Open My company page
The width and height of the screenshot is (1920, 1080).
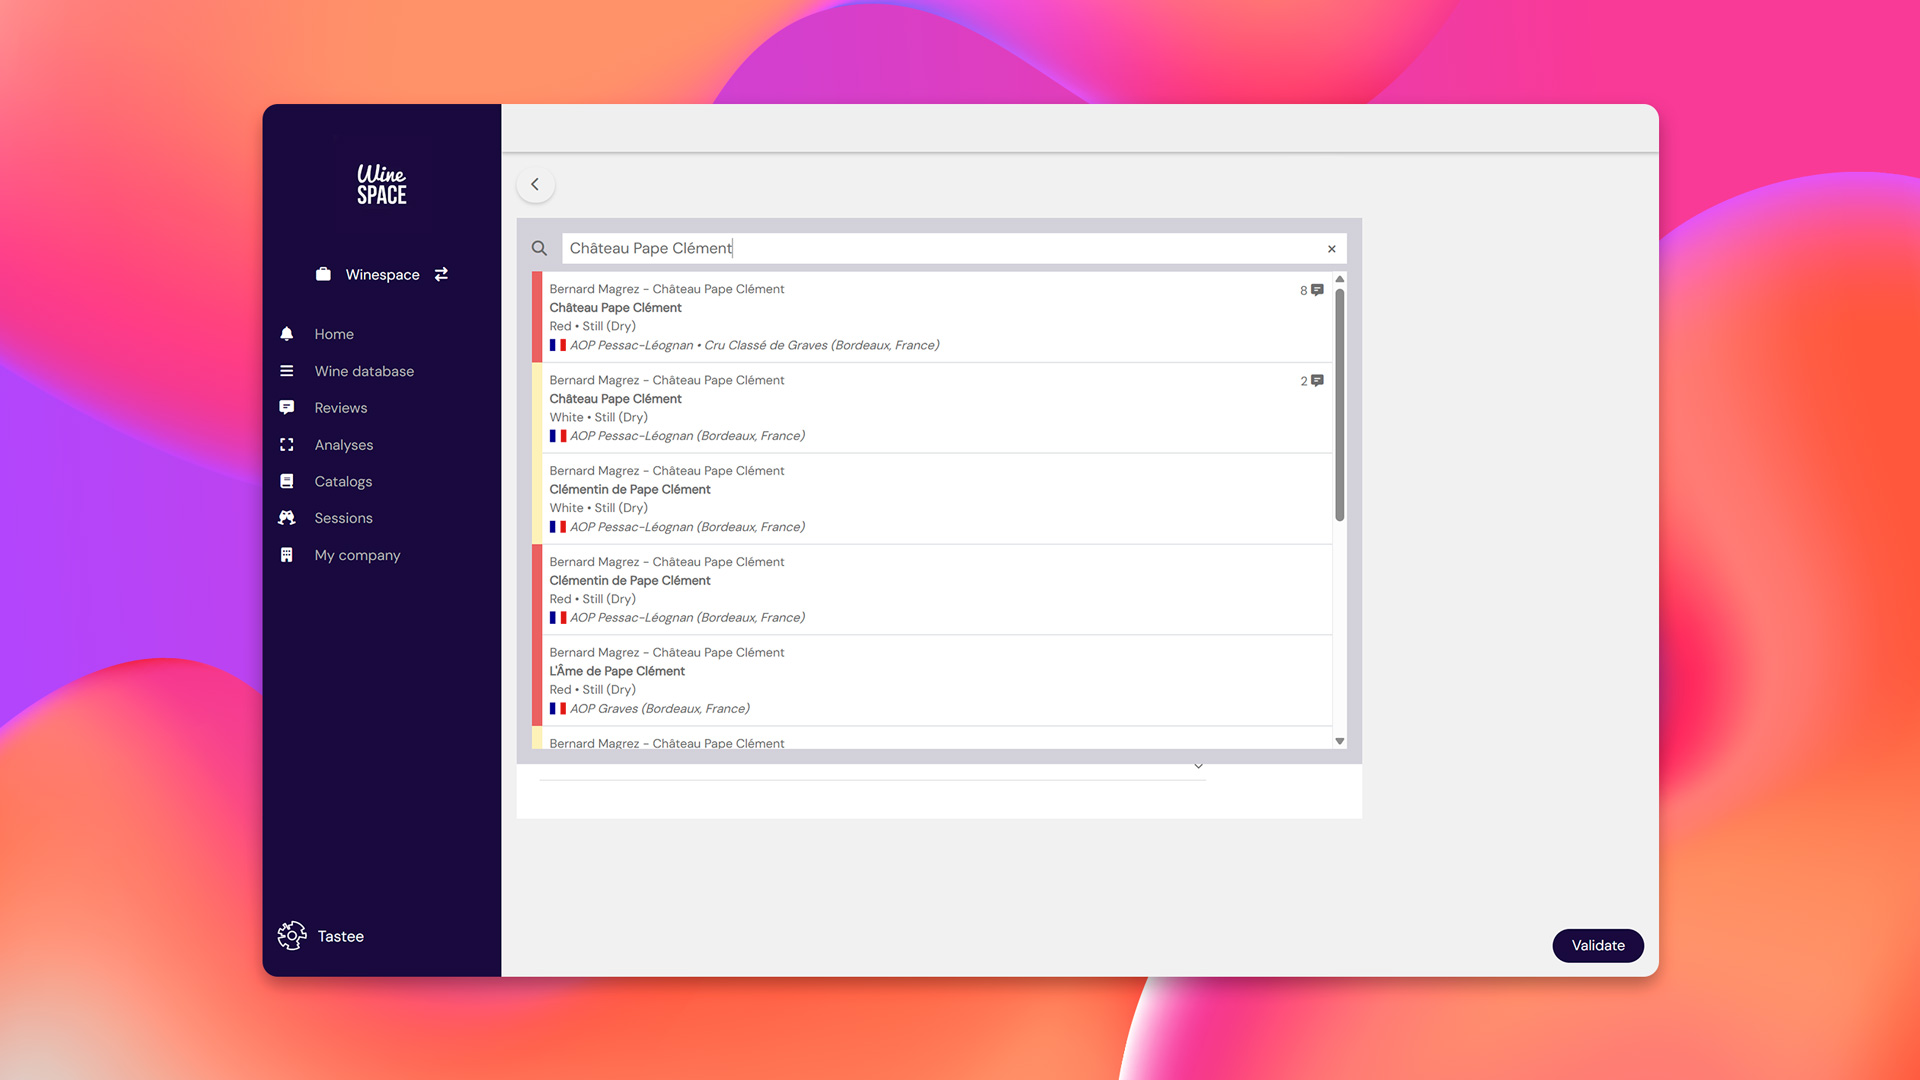click(357, 555)
